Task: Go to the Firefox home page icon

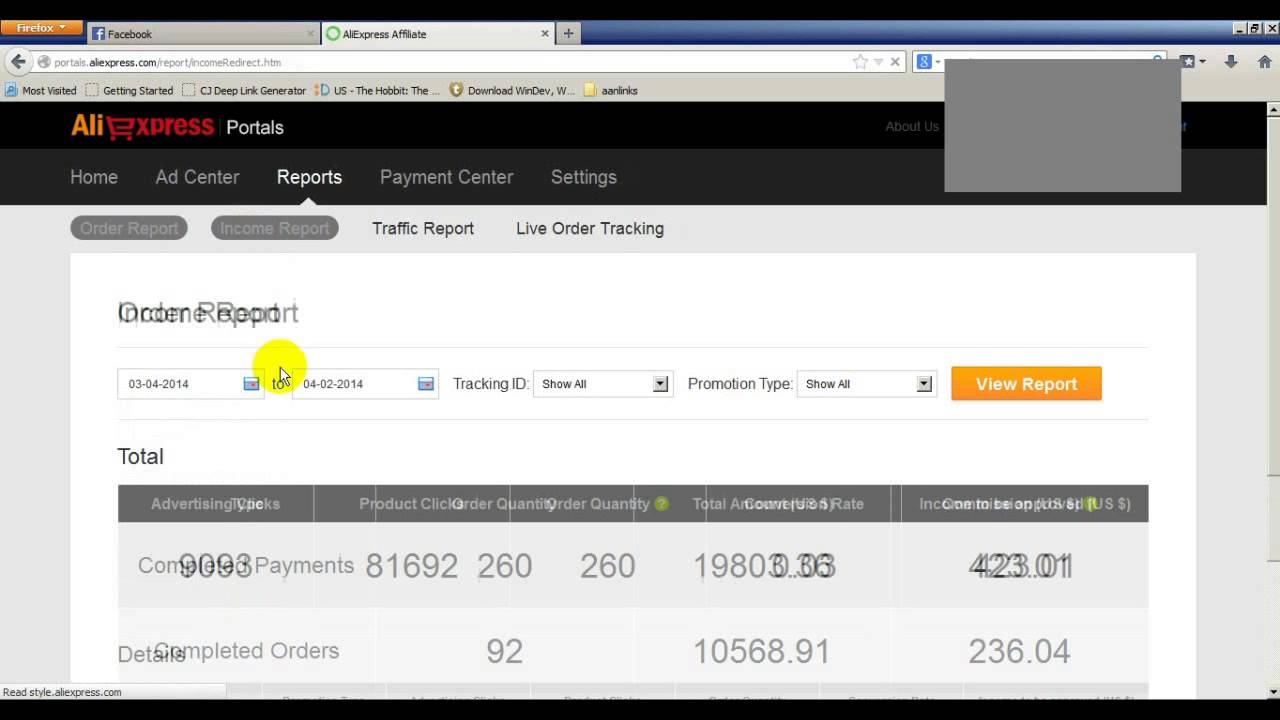Action: [x=1264, y=62]
